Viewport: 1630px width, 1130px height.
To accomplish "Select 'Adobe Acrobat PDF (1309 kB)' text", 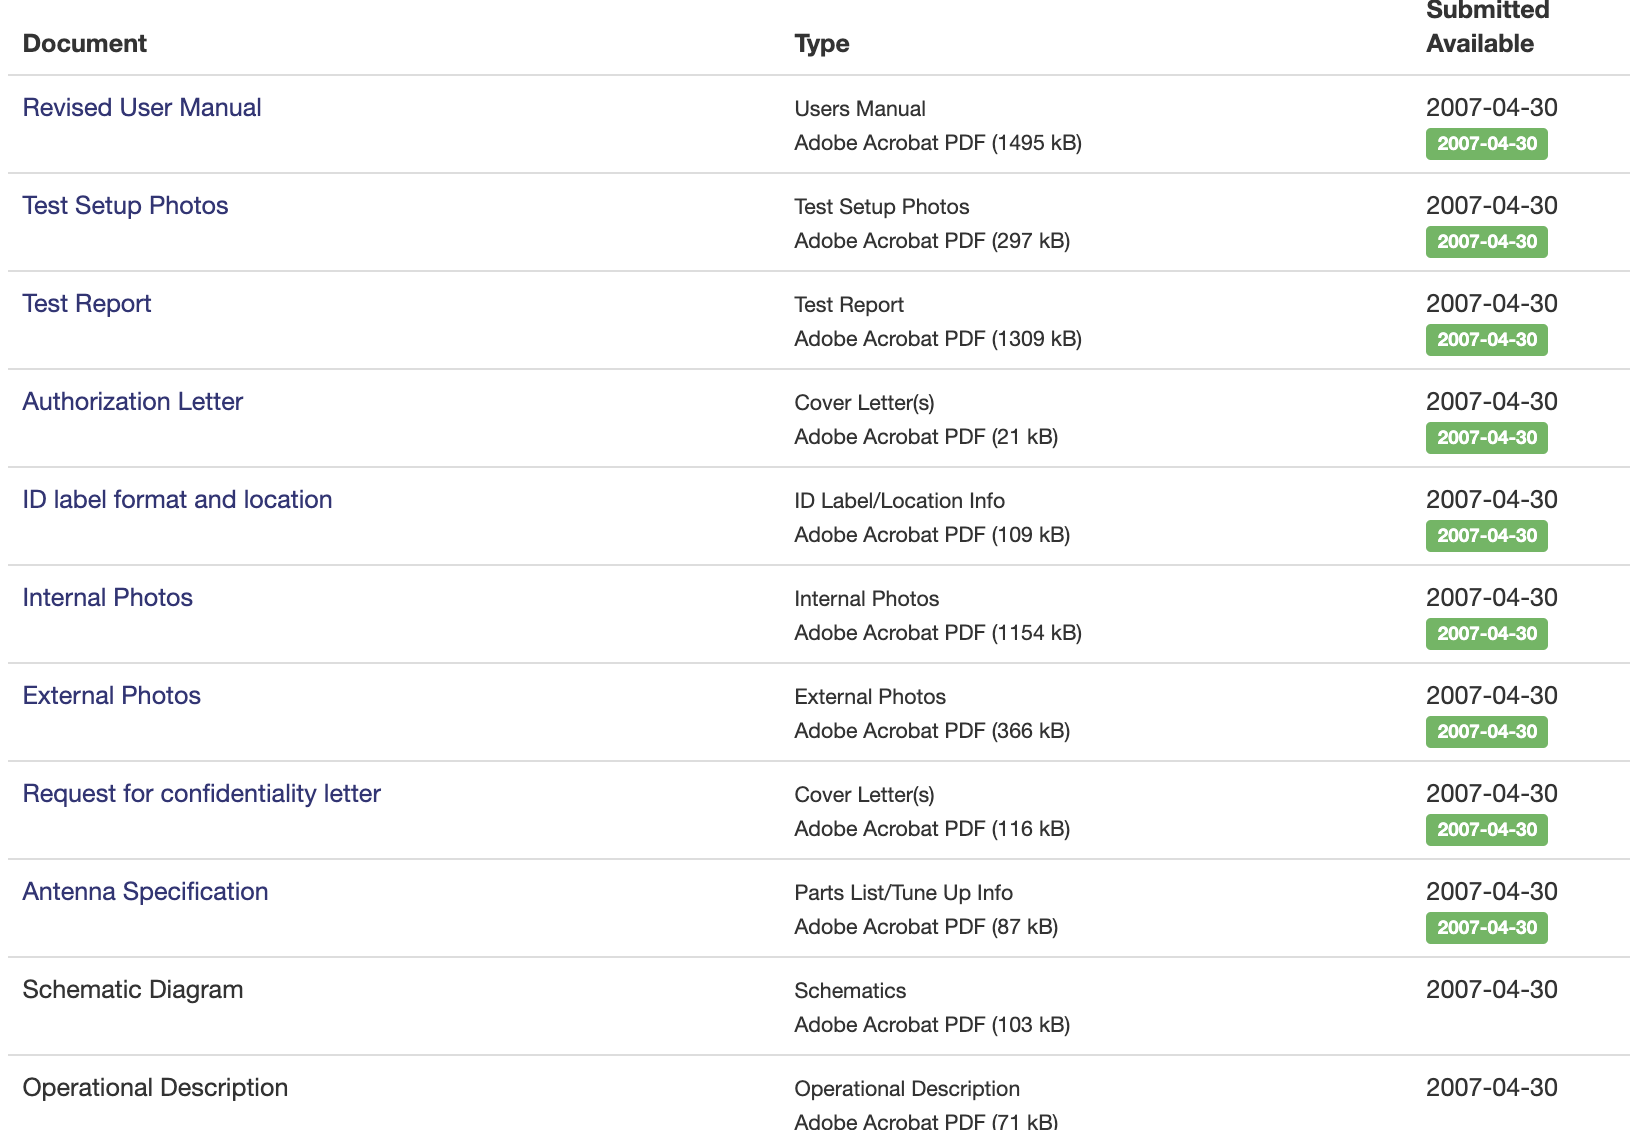I will point(938,338).
